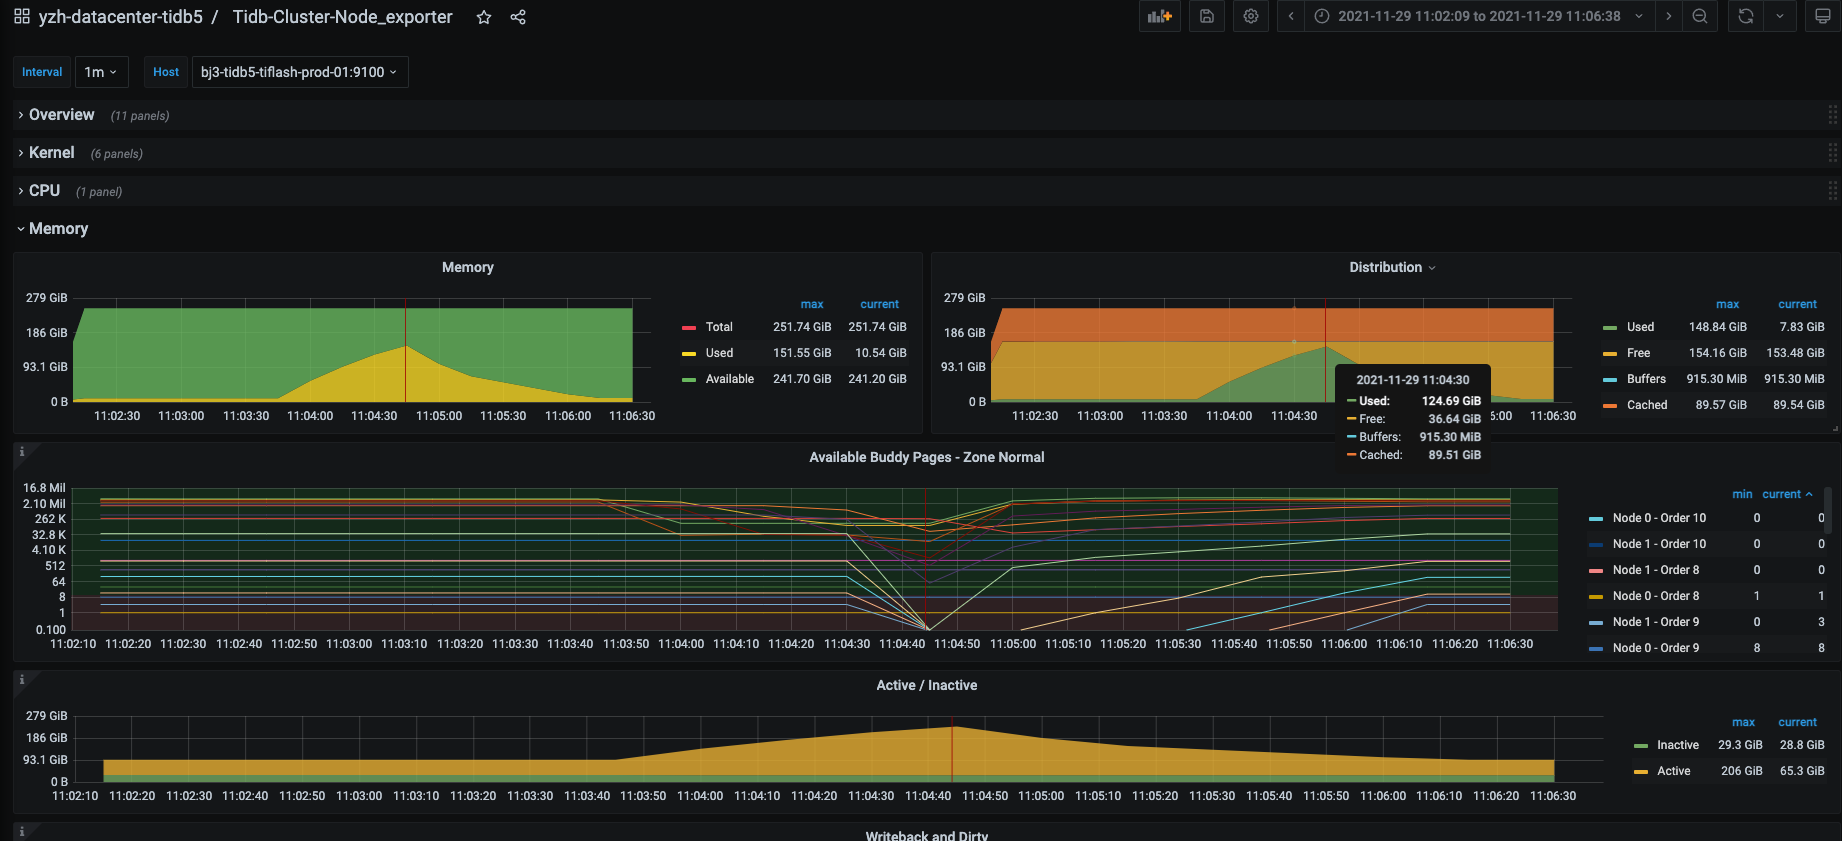Save the dashboard using the disk icon
1842x841 pixels.
1207,16
